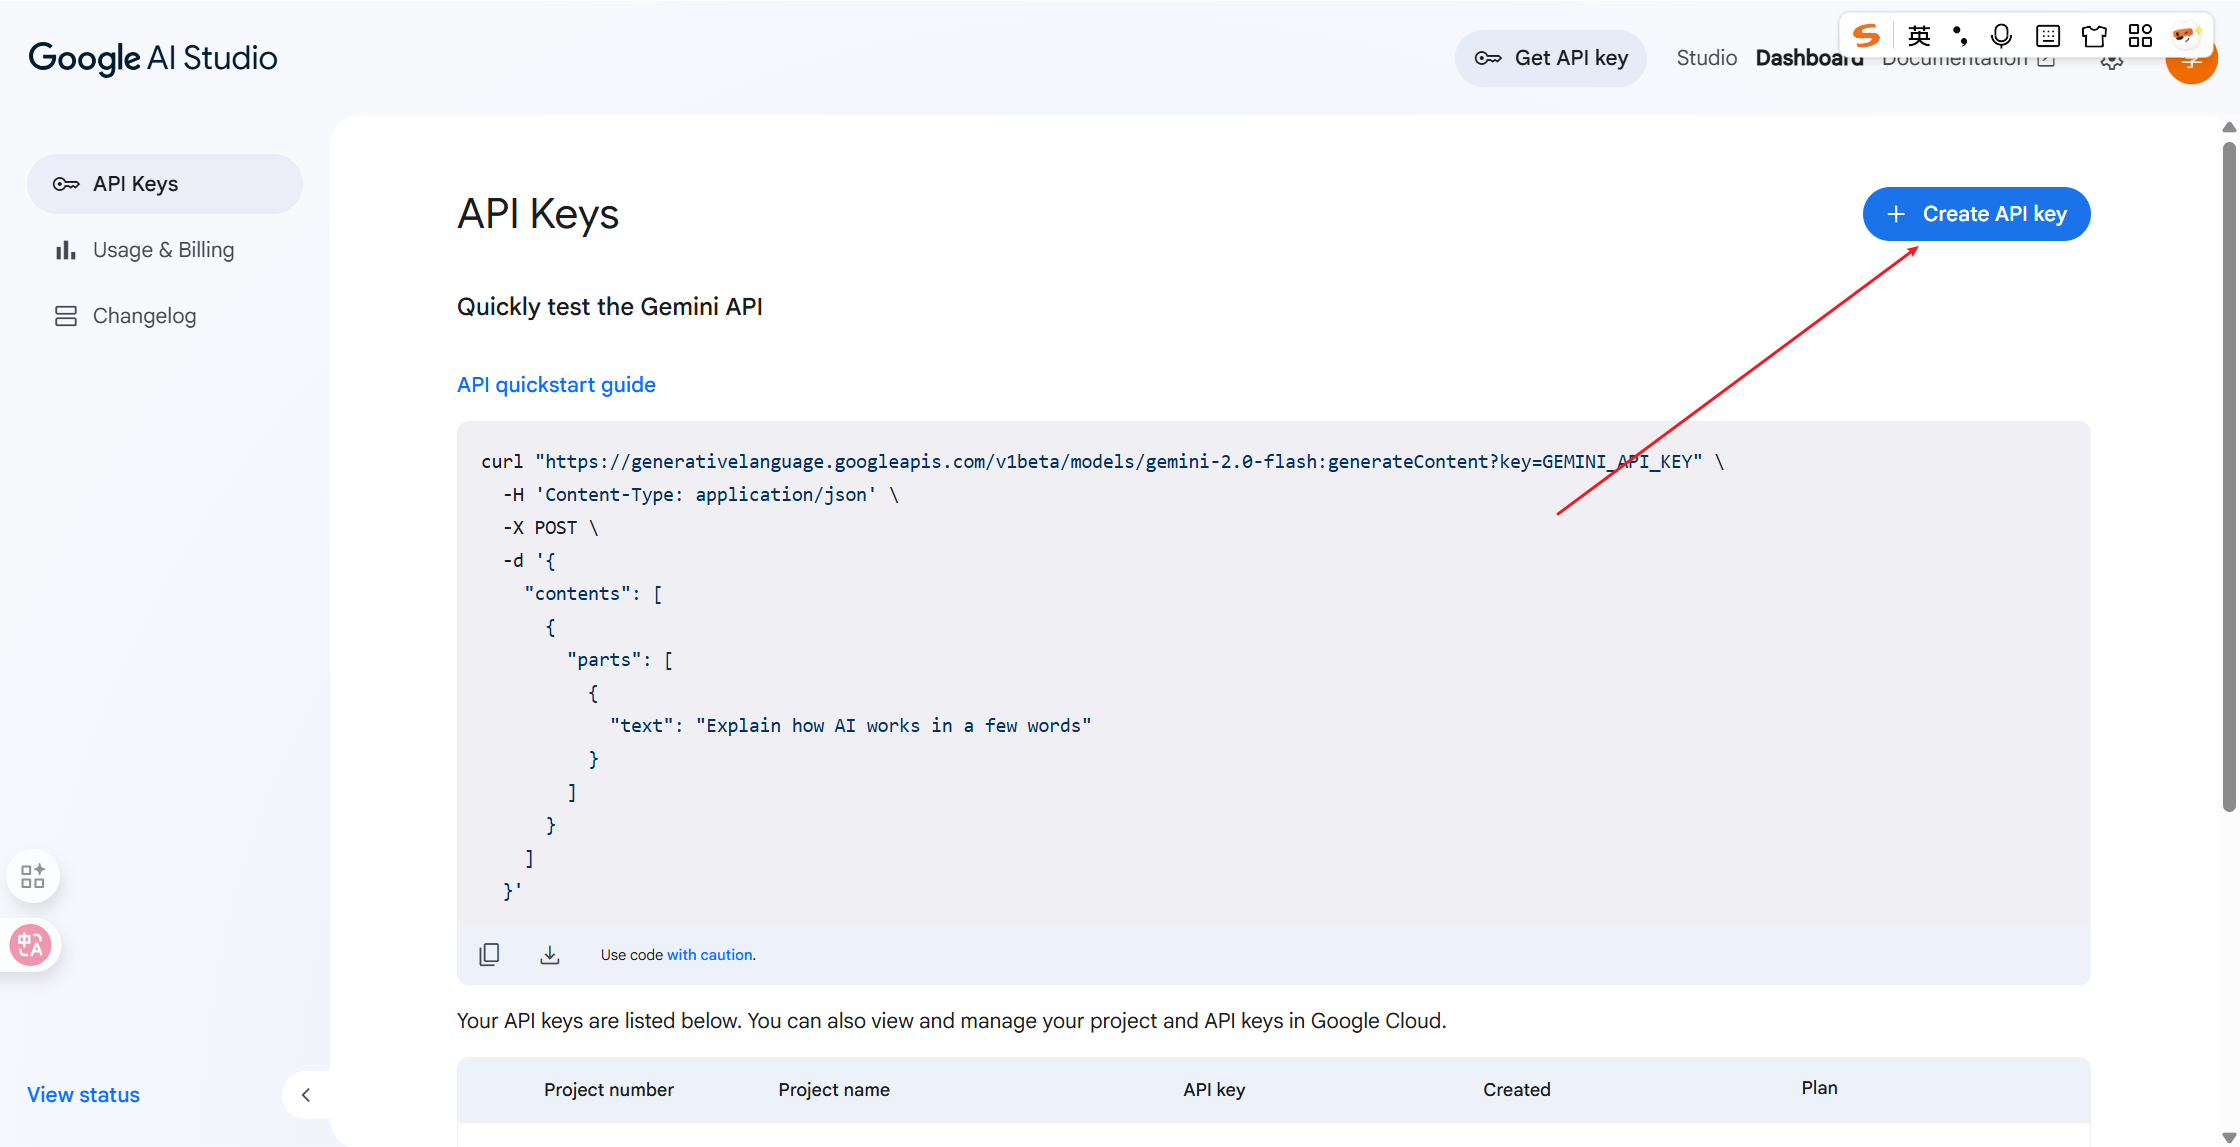
Task: Toggle Sogou English/Chinese input mode
Action: click(1918, 36)
